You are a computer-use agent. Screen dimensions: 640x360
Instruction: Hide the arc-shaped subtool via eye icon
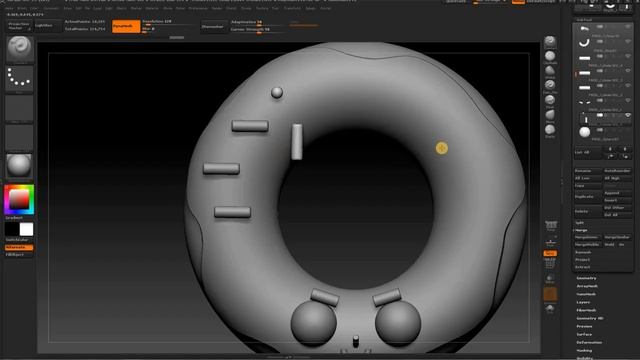[x=628, y=41]
